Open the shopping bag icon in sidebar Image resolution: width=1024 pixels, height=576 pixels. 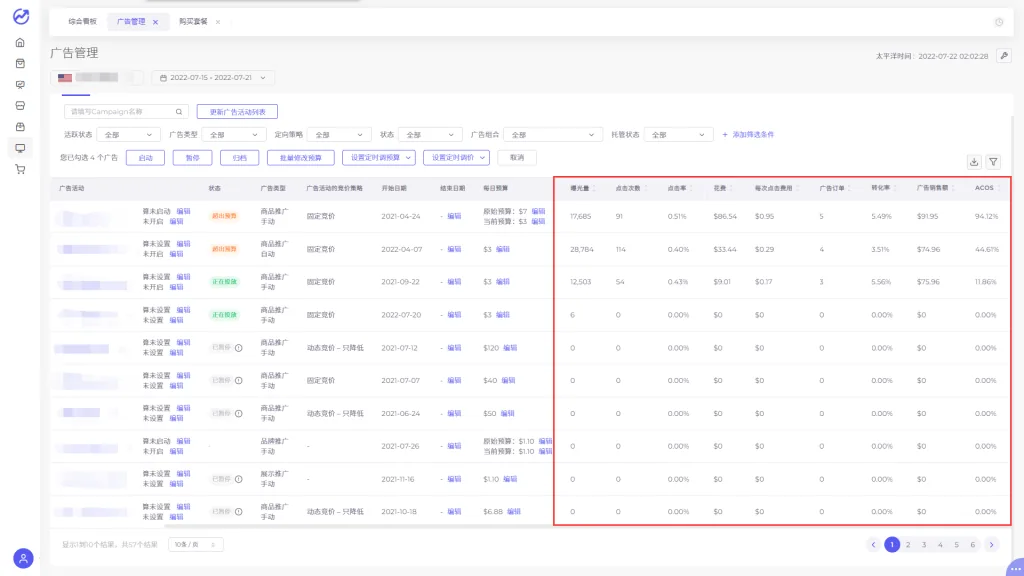pyautogui.click(x=20, y=63)
